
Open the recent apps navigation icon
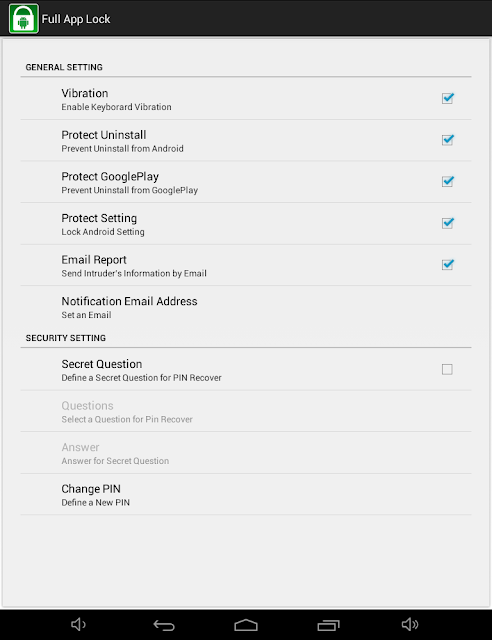coord(328,625)
